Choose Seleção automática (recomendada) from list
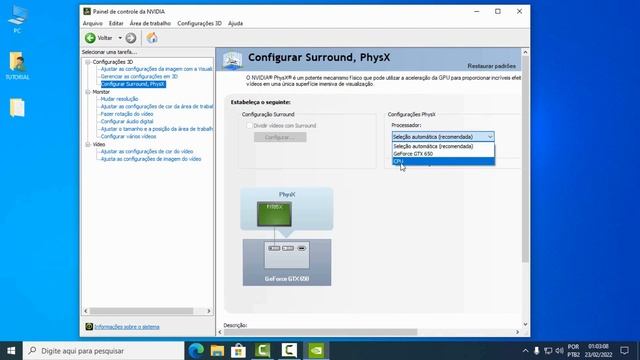Screen dimensions: 640x360 pyautogui.click(x=443, y=146)
